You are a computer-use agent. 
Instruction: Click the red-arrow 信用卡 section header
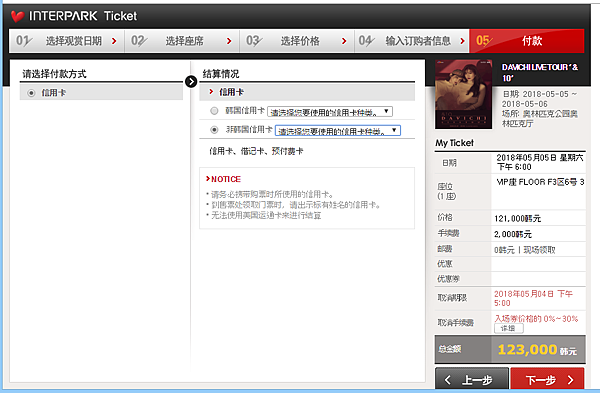tap(307, 92)
